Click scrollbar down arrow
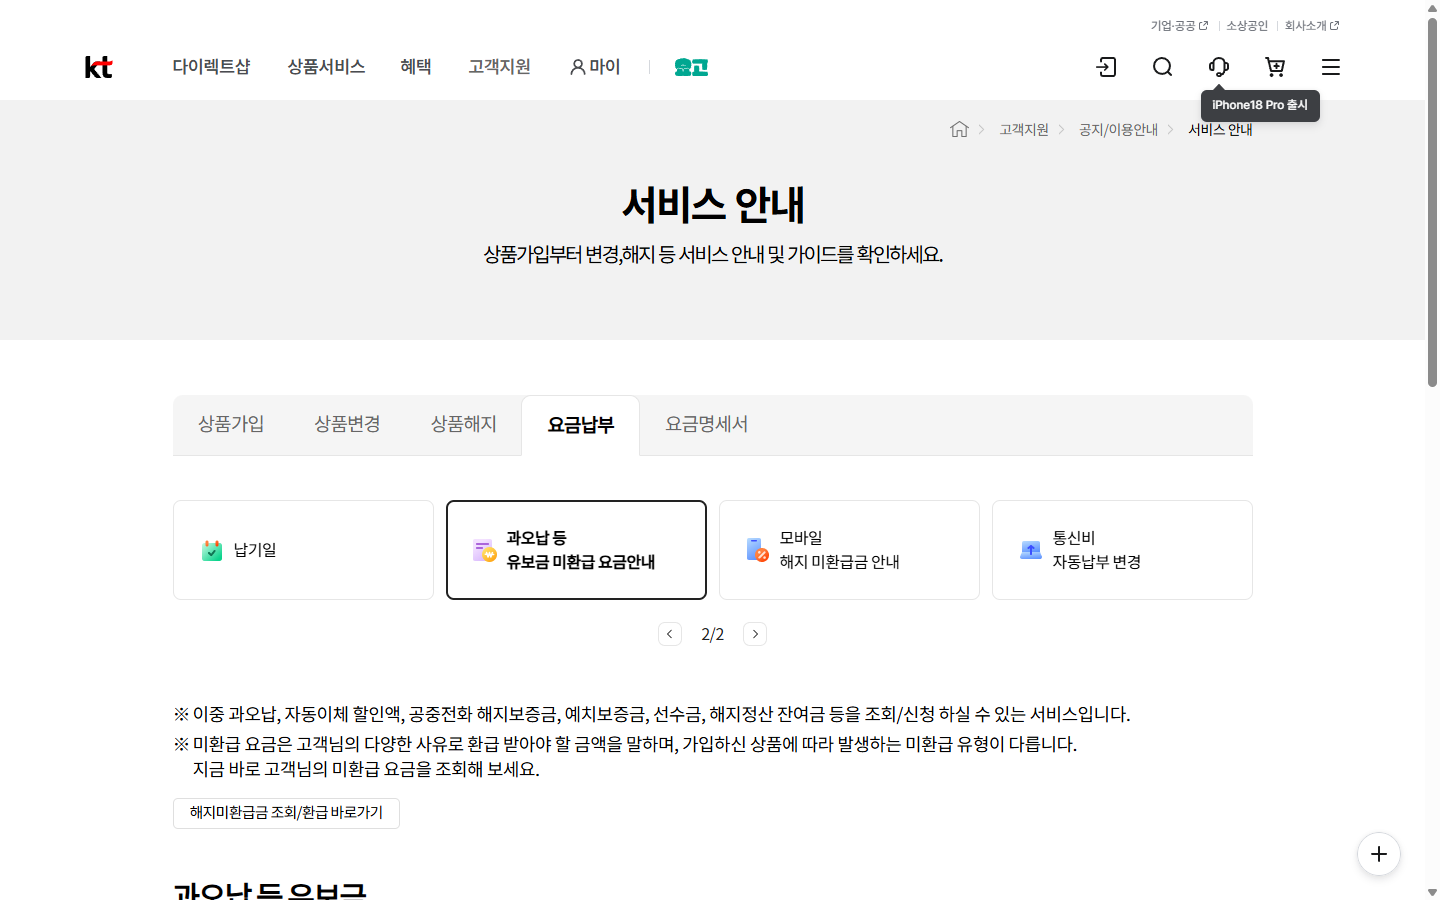The height and width of the screenshot is (900, 1440). pyautogui.click(x=1432, y=892)
